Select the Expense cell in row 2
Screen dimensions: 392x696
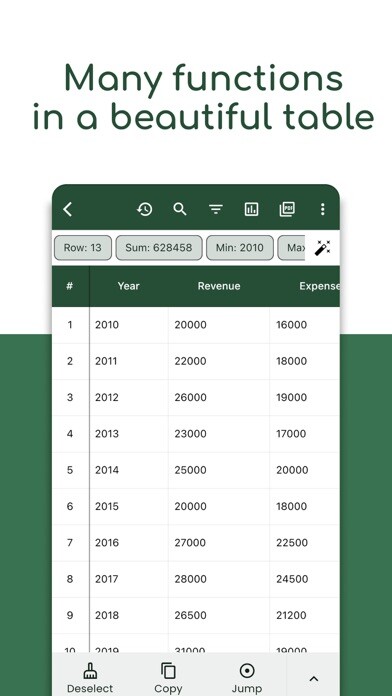pos(305,361)
